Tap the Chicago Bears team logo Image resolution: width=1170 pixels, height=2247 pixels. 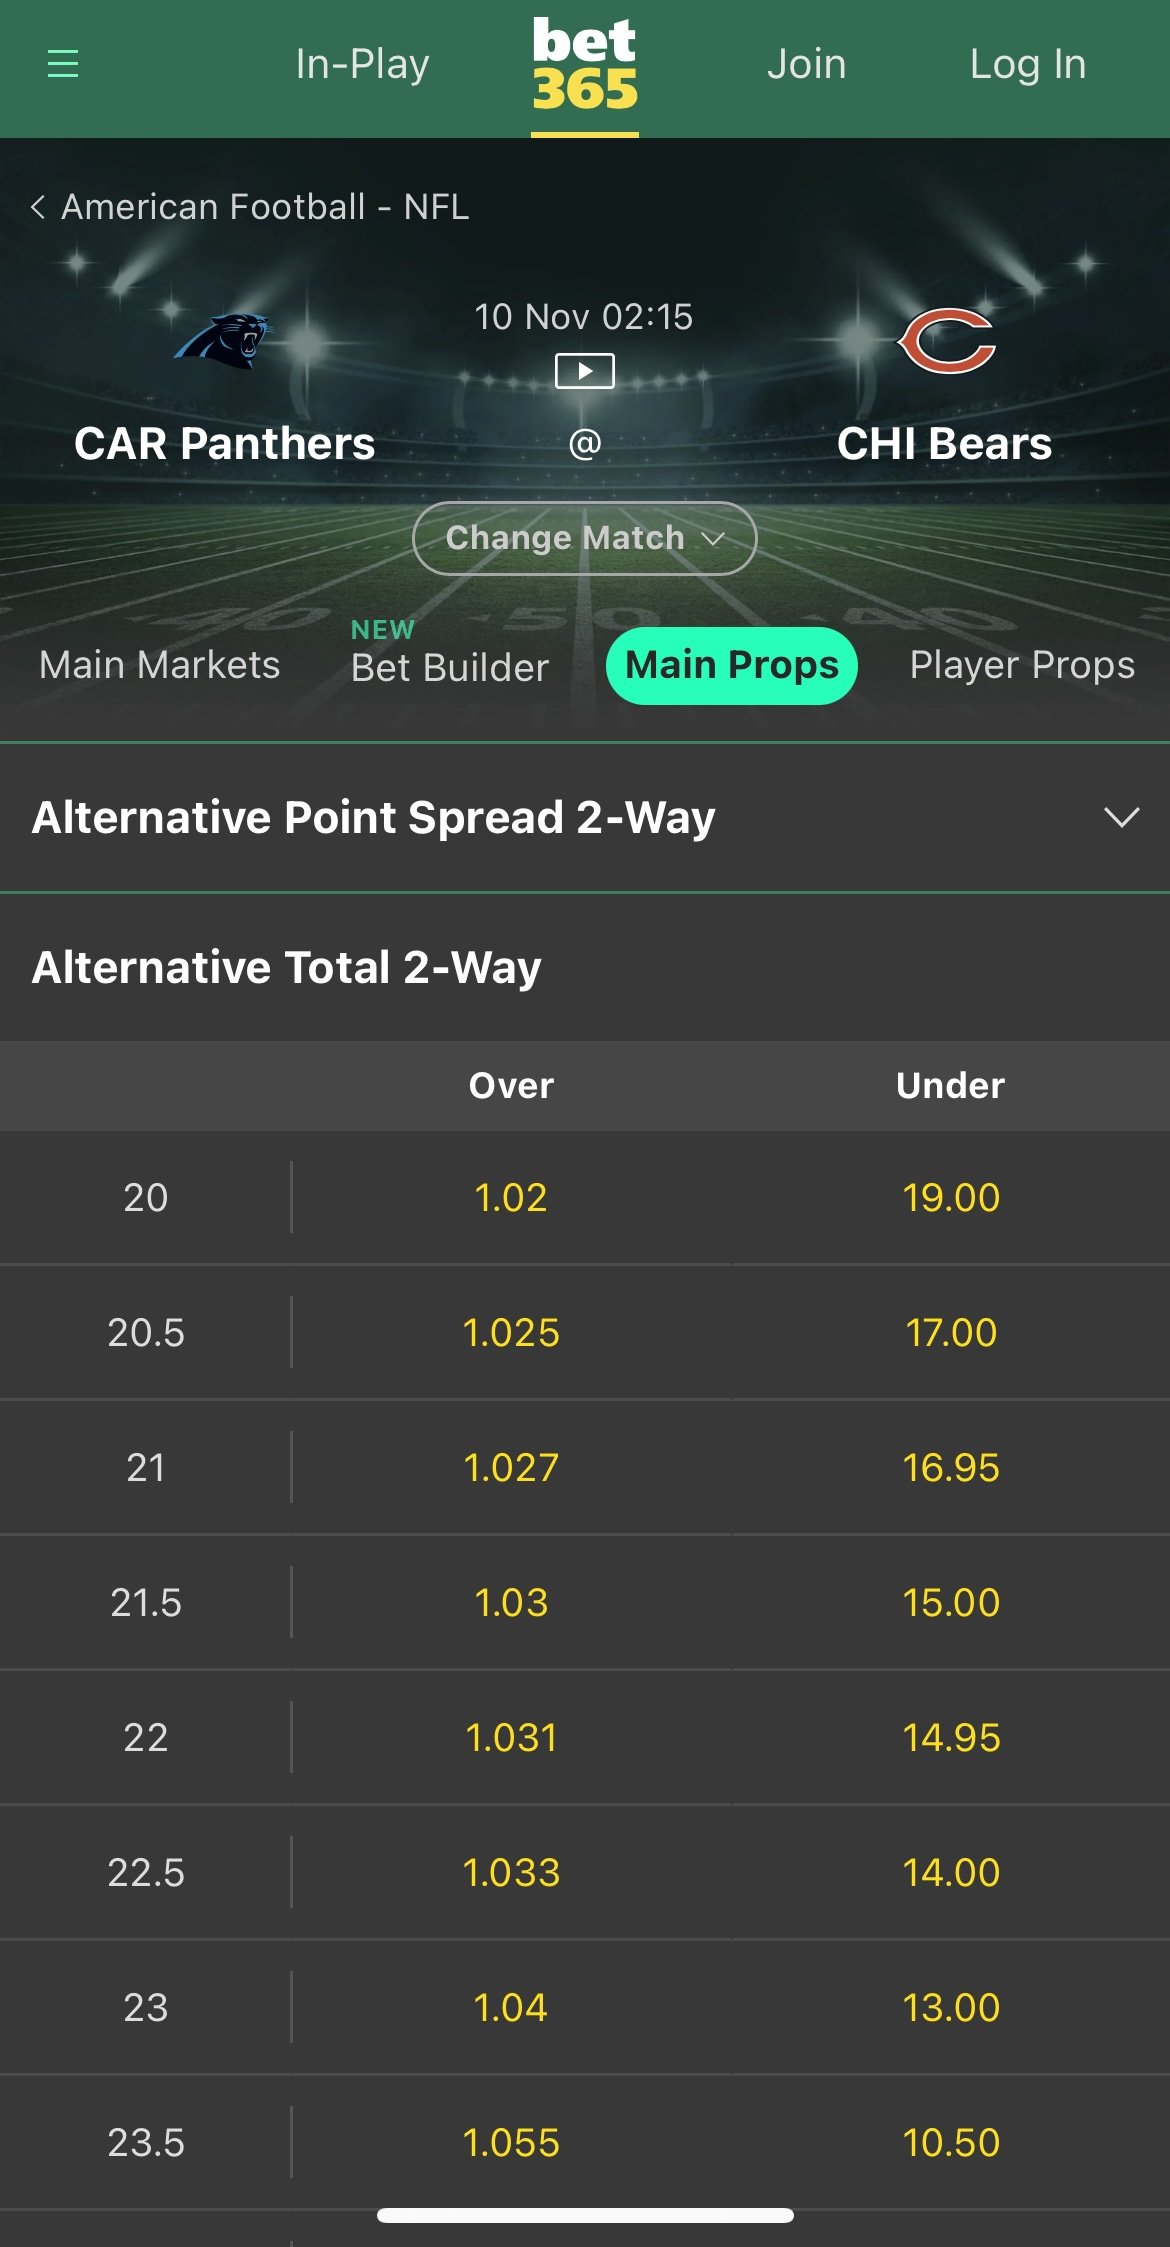point(945,341)
